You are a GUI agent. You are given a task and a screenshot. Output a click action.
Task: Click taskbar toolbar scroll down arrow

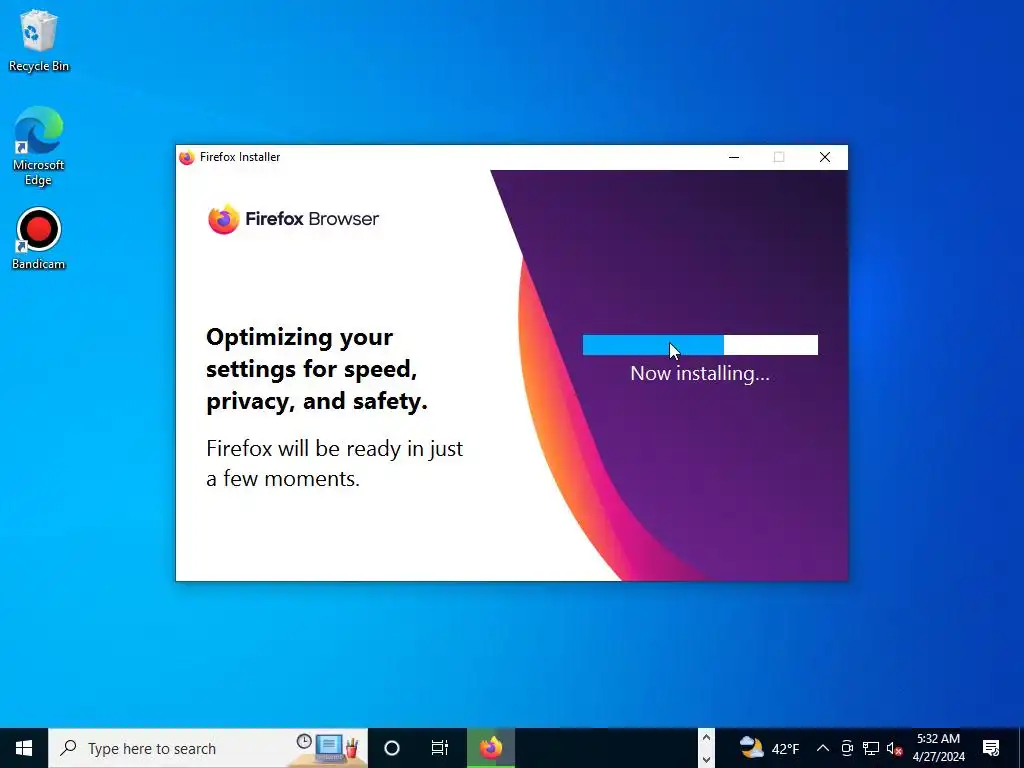click(x=706, y=759)
